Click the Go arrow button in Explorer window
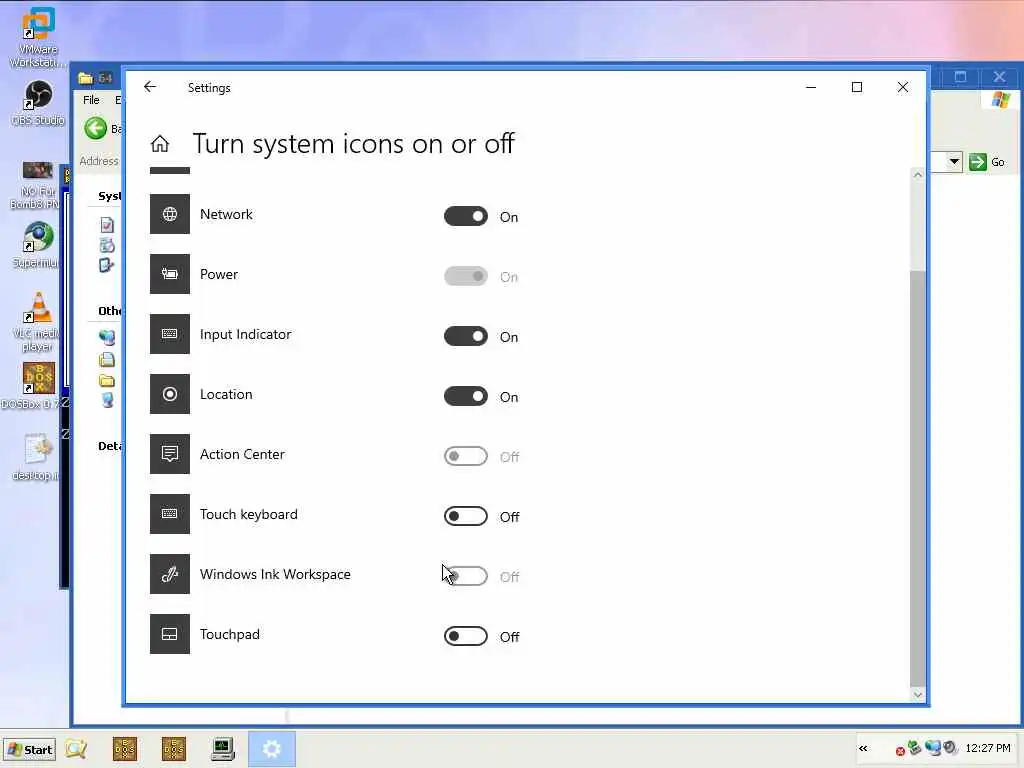1024x768 pixels. (x=978, y=162)
